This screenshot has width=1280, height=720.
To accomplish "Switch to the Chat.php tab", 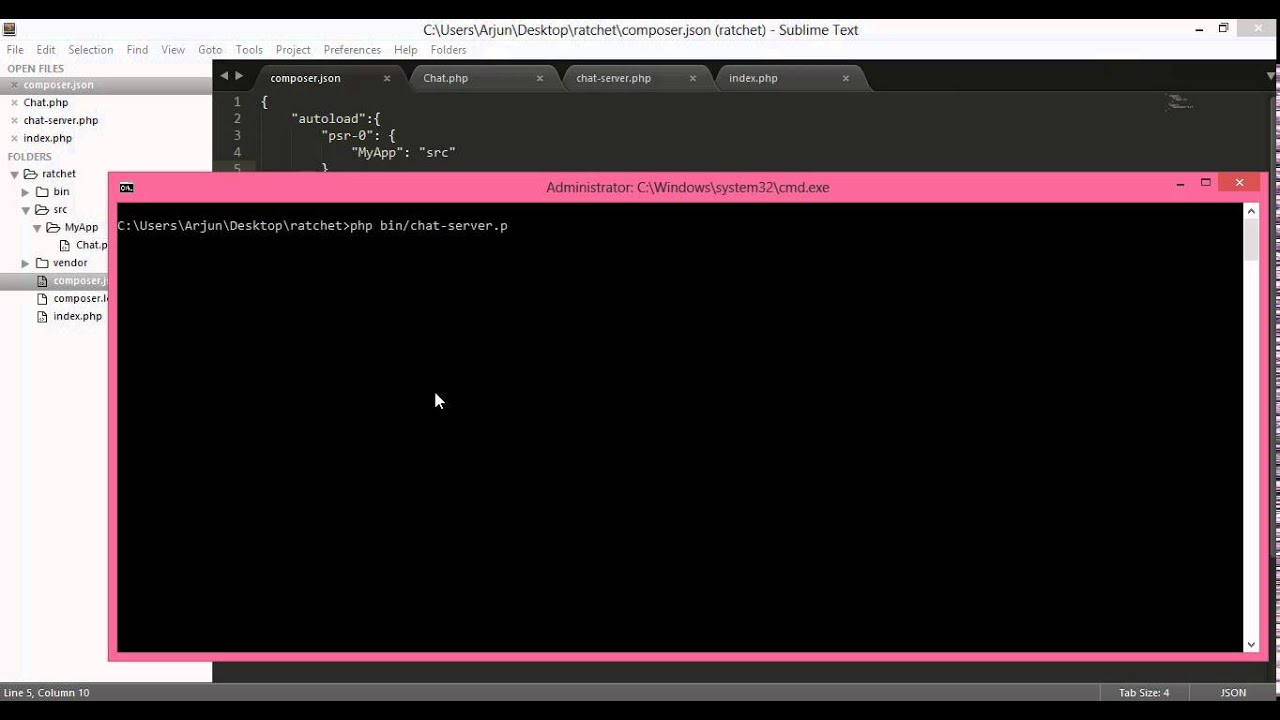I will click(445, 78).
